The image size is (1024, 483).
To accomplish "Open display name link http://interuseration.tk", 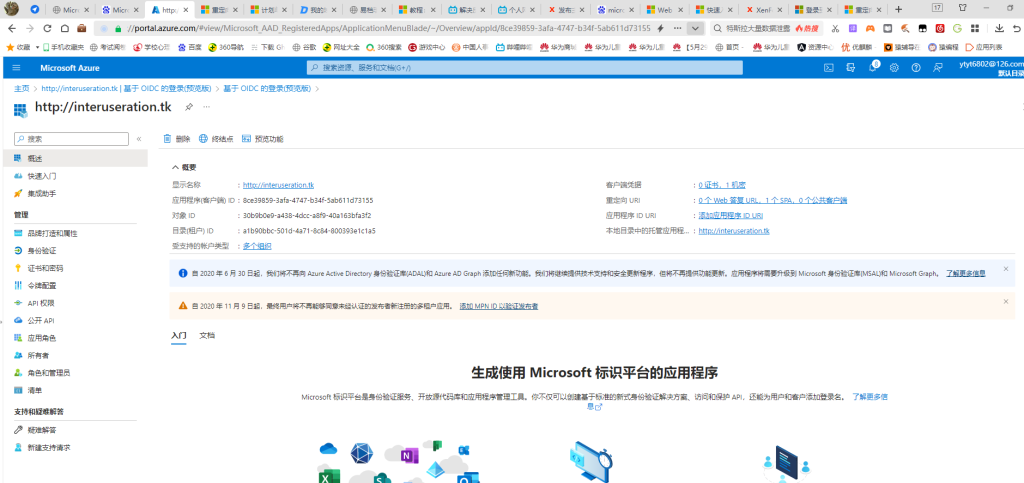I will [x=278, y=185].
